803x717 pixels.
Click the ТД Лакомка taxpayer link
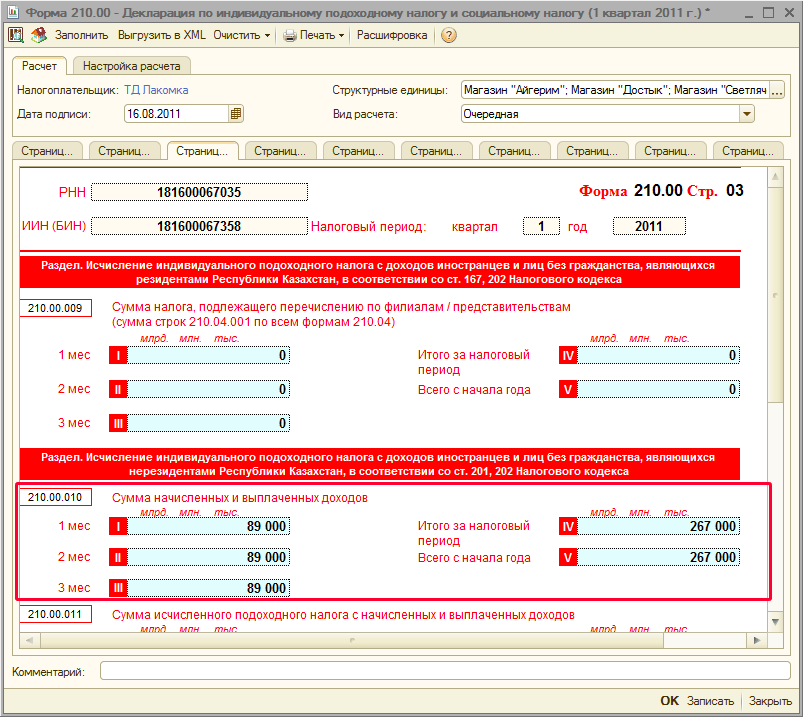[156, 90]
